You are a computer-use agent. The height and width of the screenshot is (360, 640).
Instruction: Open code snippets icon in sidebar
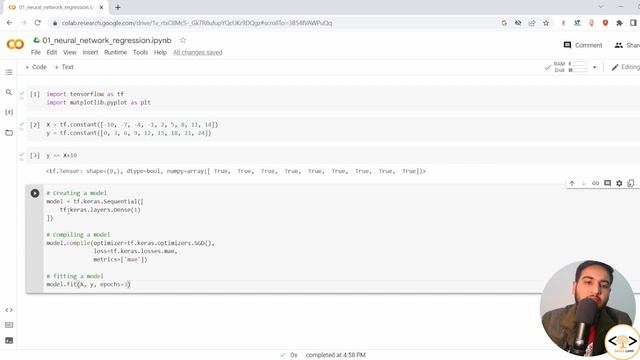9,310
